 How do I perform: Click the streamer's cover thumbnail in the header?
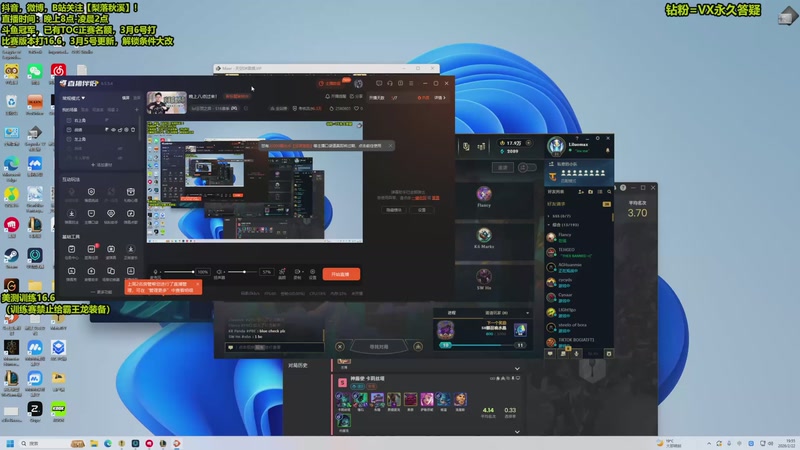click(166, 103)
